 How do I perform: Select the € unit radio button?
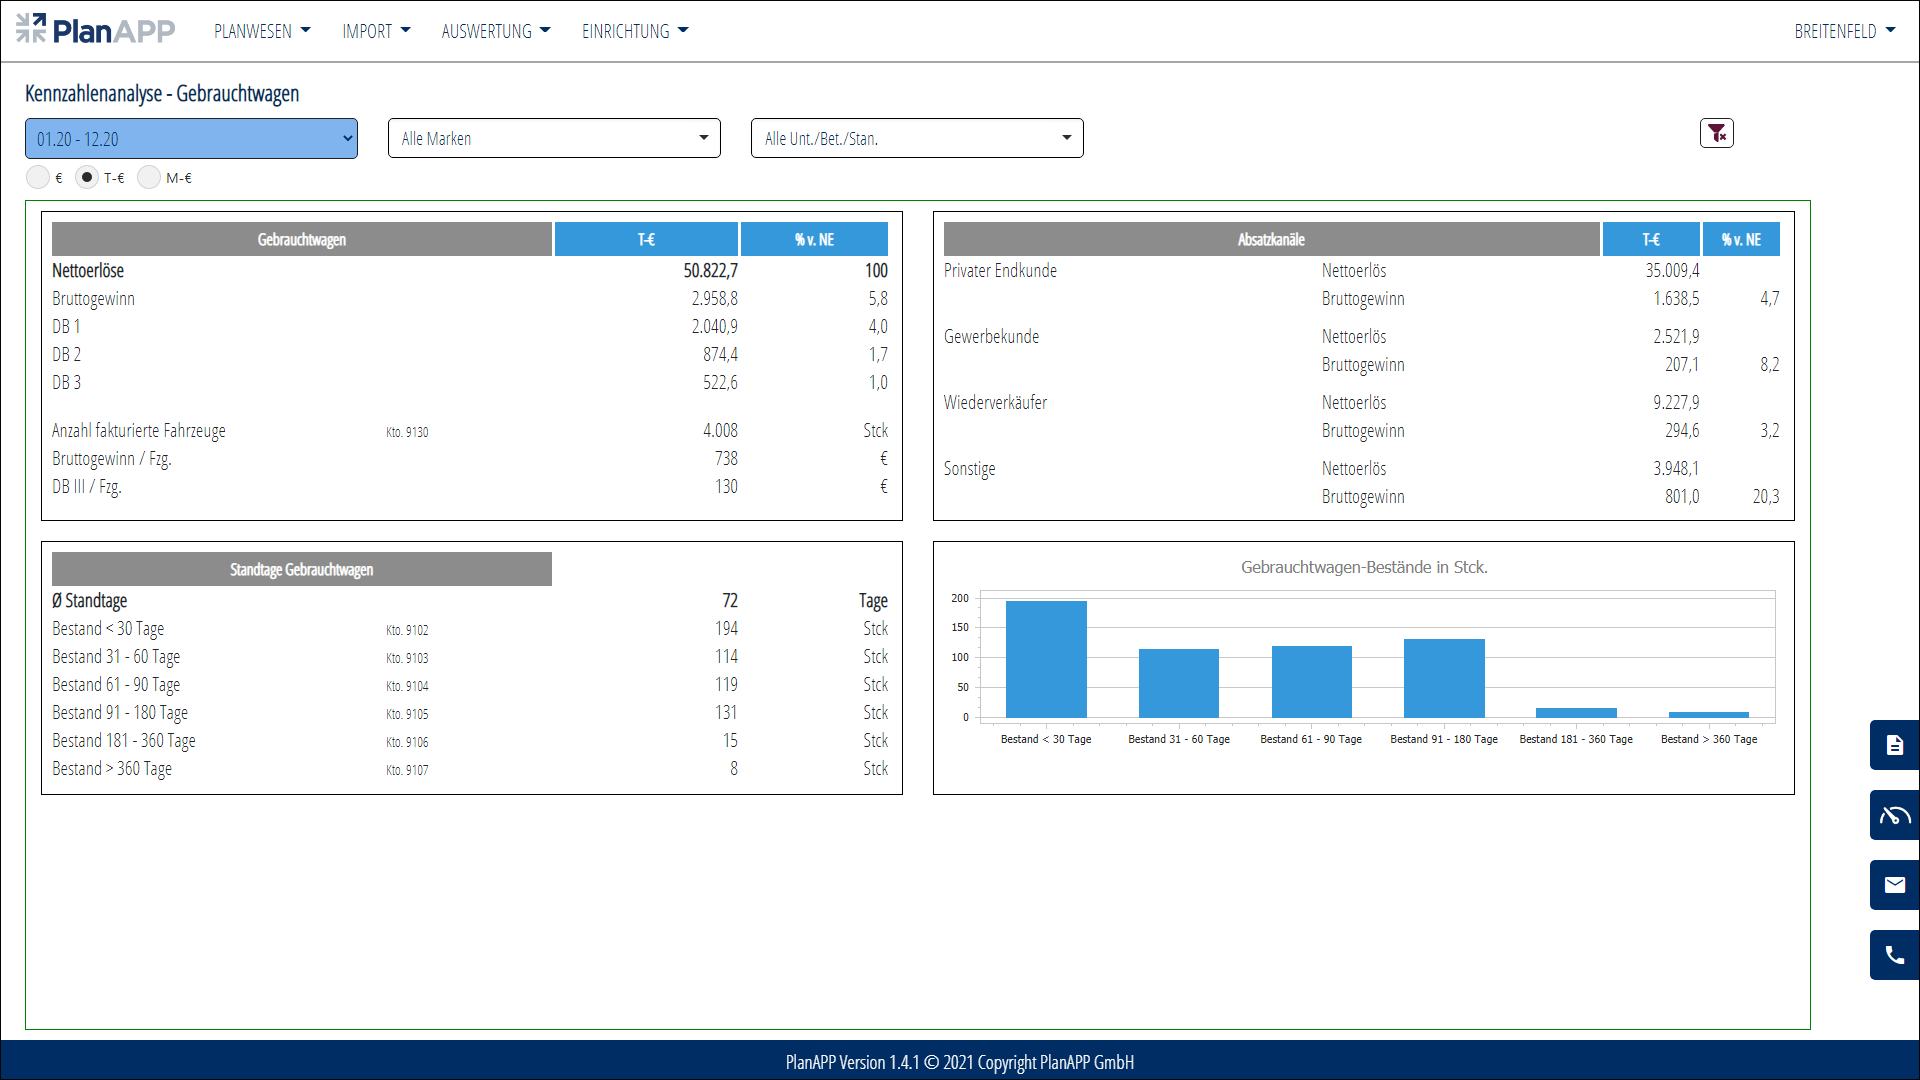38,177
